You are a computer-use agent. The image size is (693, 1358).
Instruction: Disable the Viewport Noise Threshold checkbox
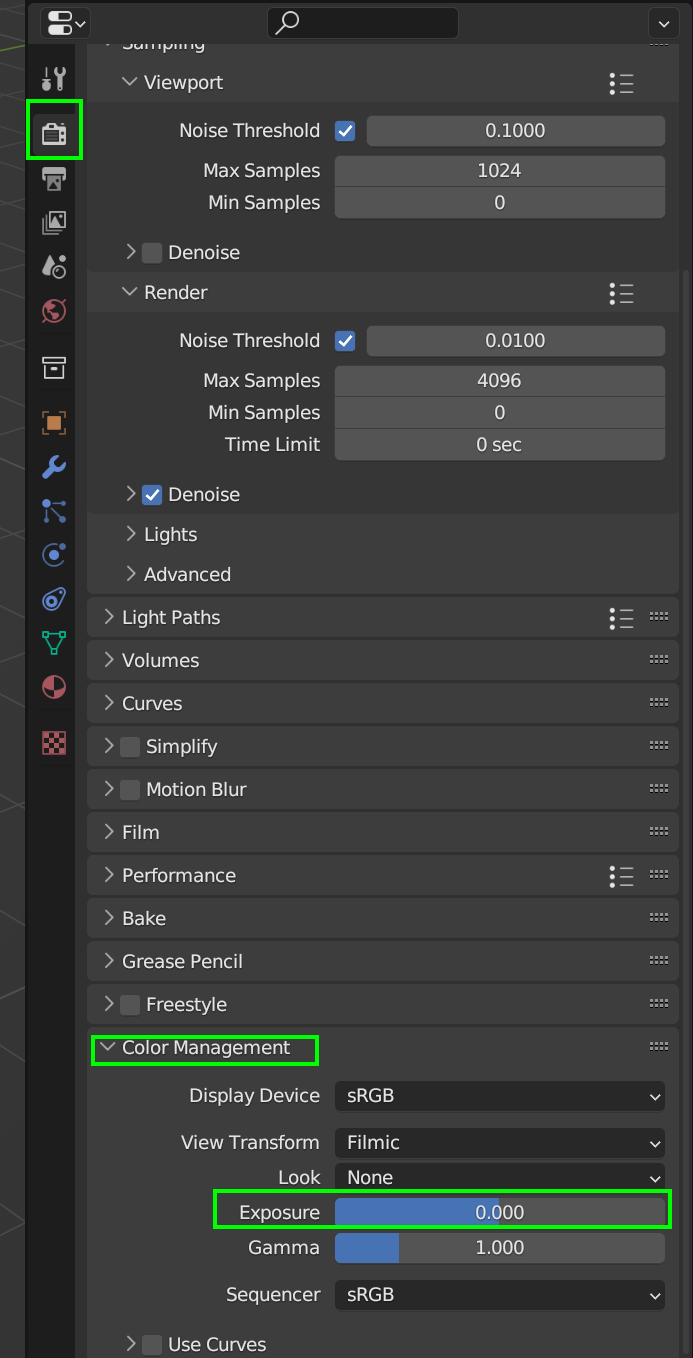(x=345, y=131)
